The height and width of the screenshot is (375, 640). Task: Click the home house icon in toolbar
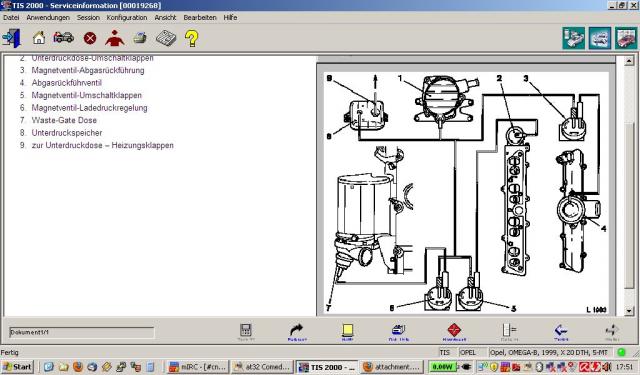coord(39,38)
